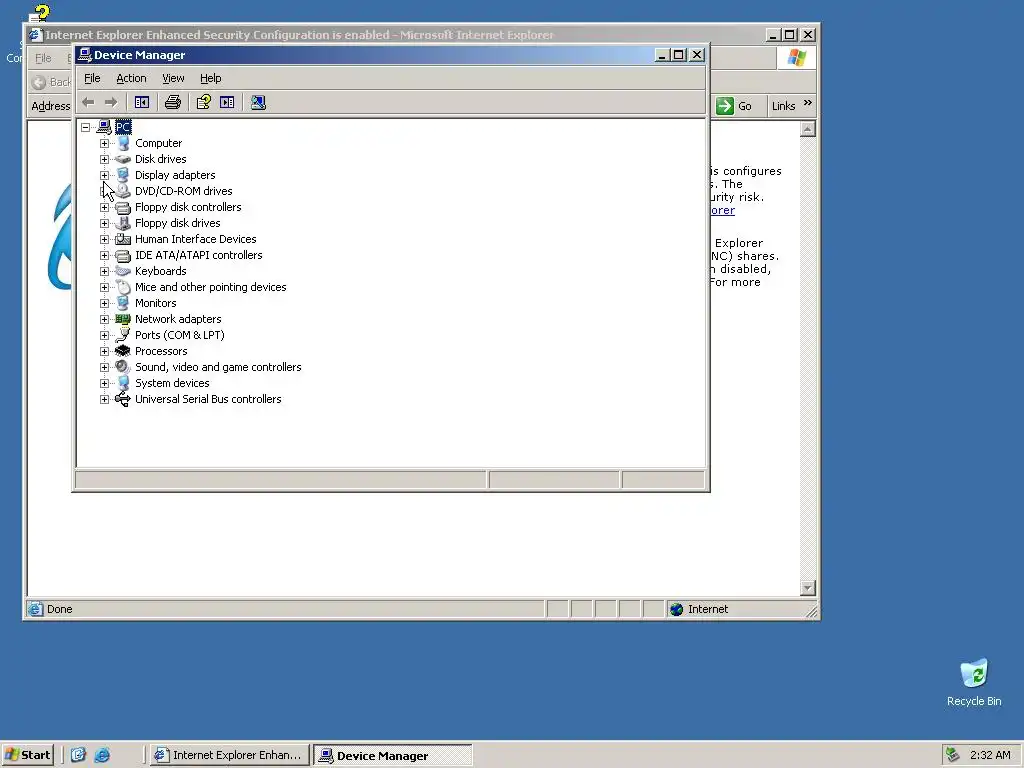Click the Mice pointing devices icon

(123, 287)
